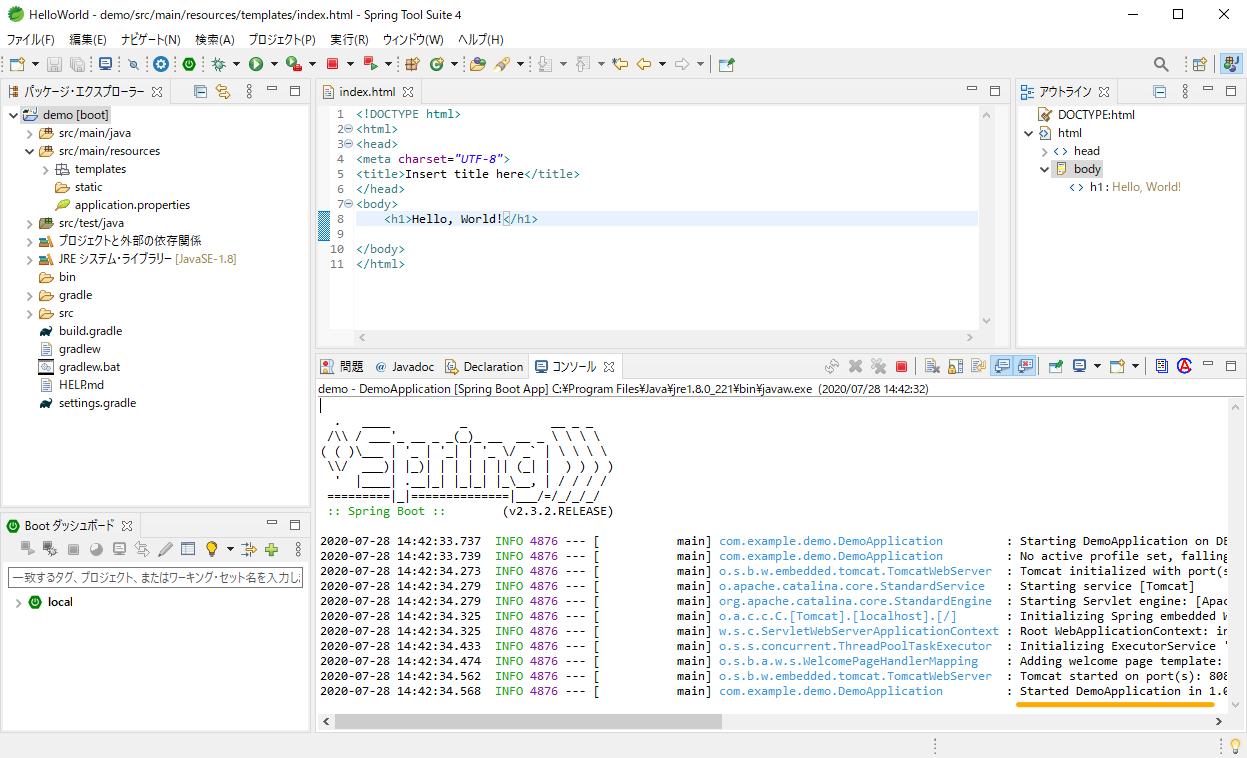This screenshot has width=1247, height=758.
Task: Click the New Java package icon in toolbar
Action: tap(411, 64)
